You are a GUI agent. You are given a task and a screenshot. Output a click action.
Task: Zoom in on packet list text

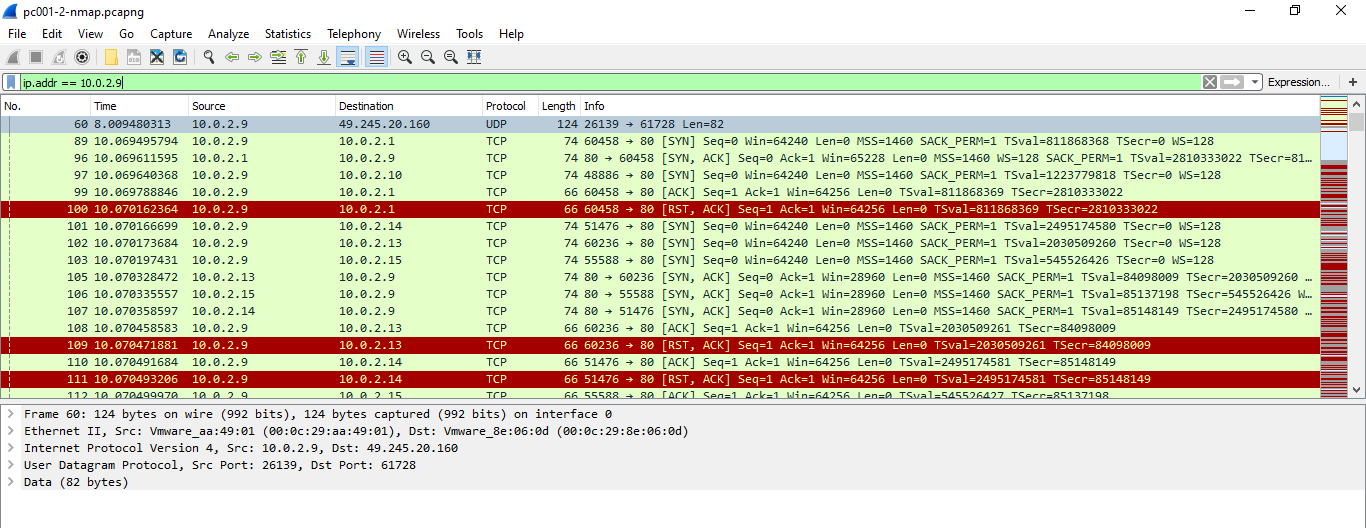405,57
